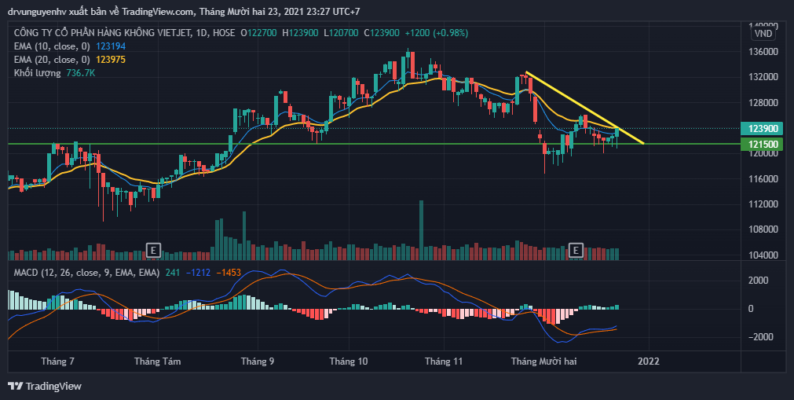Screen dimensions: 794x400
Task: Click the opening price O122700 in the header
Action: [x=259, y=33]
